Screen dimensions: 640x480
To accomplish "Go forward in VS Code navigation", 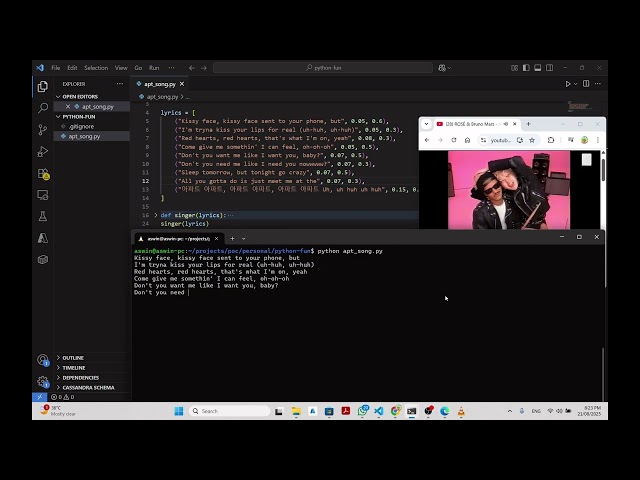I will coord(204,68).
